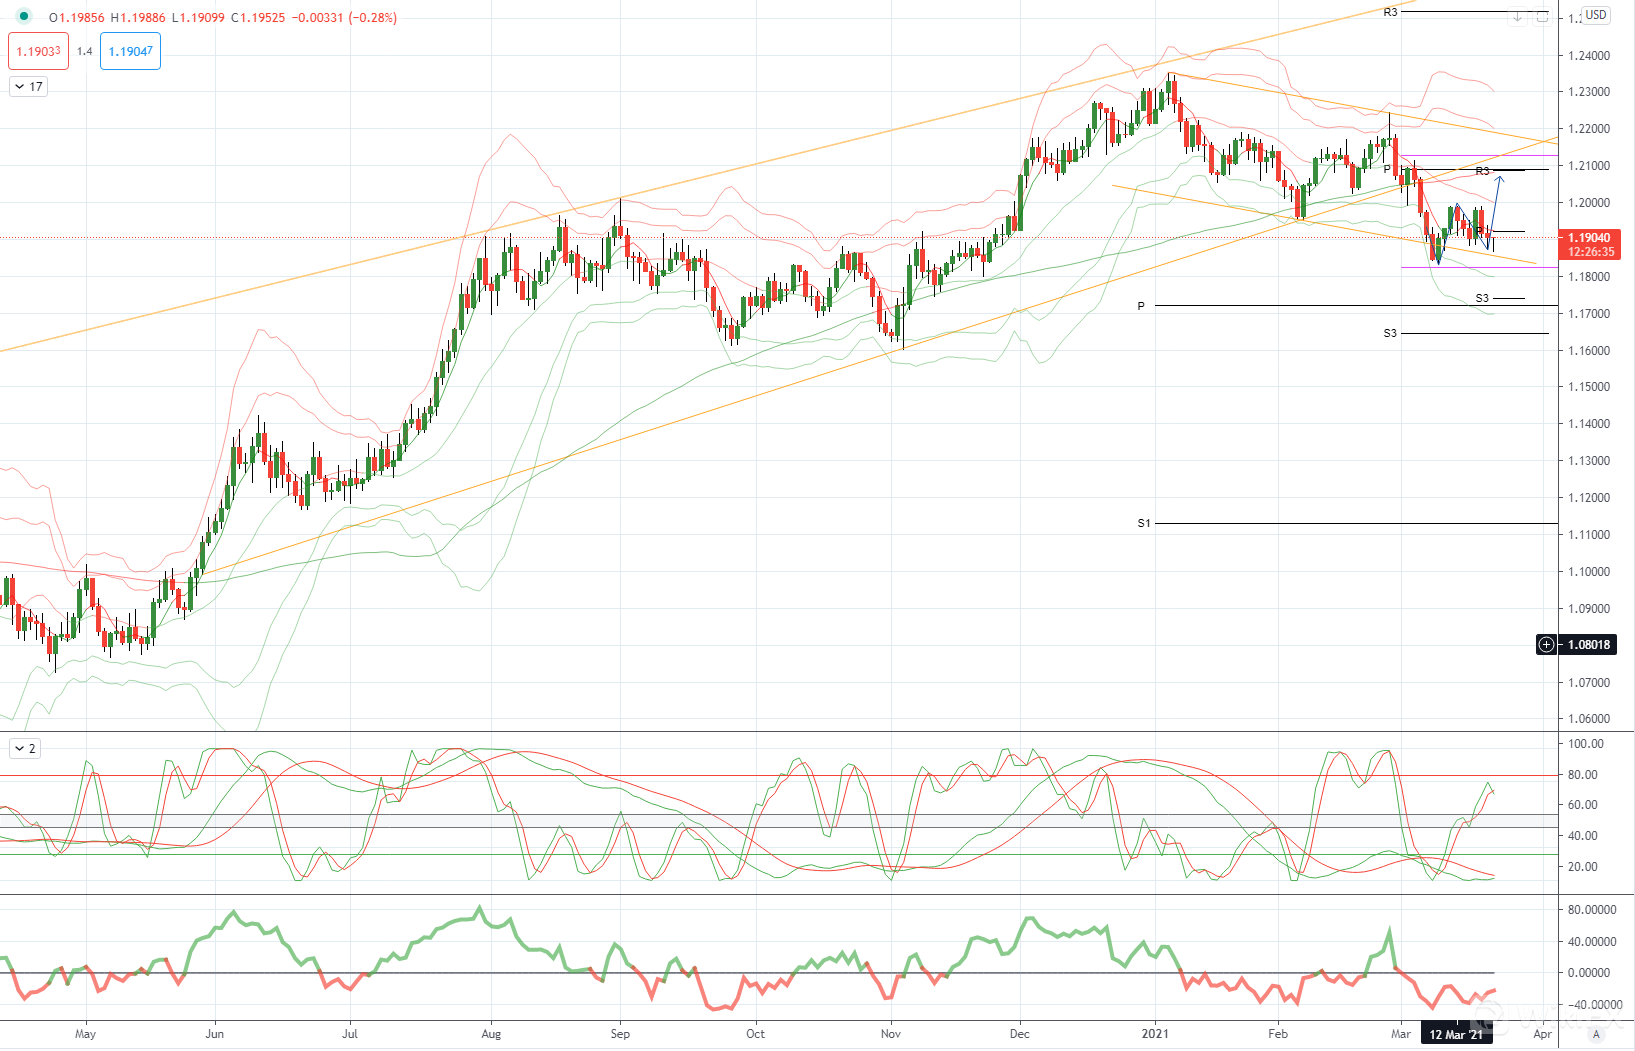Click the move pane down arrow icon

1518,17
